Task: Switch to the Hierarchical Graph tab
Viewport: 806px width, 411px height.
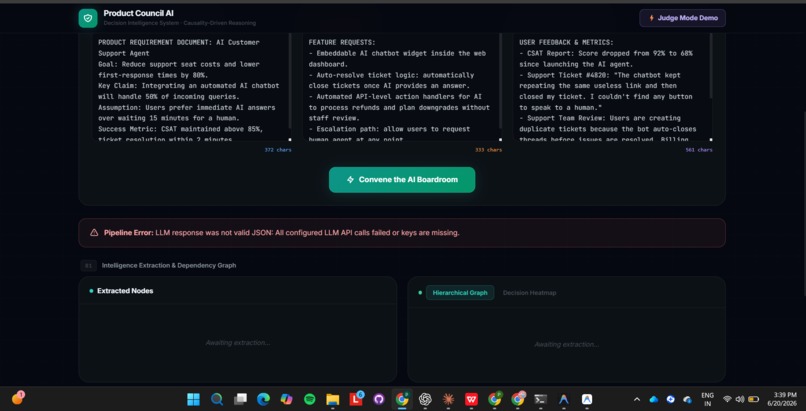Action: click(x=460, y=293)
